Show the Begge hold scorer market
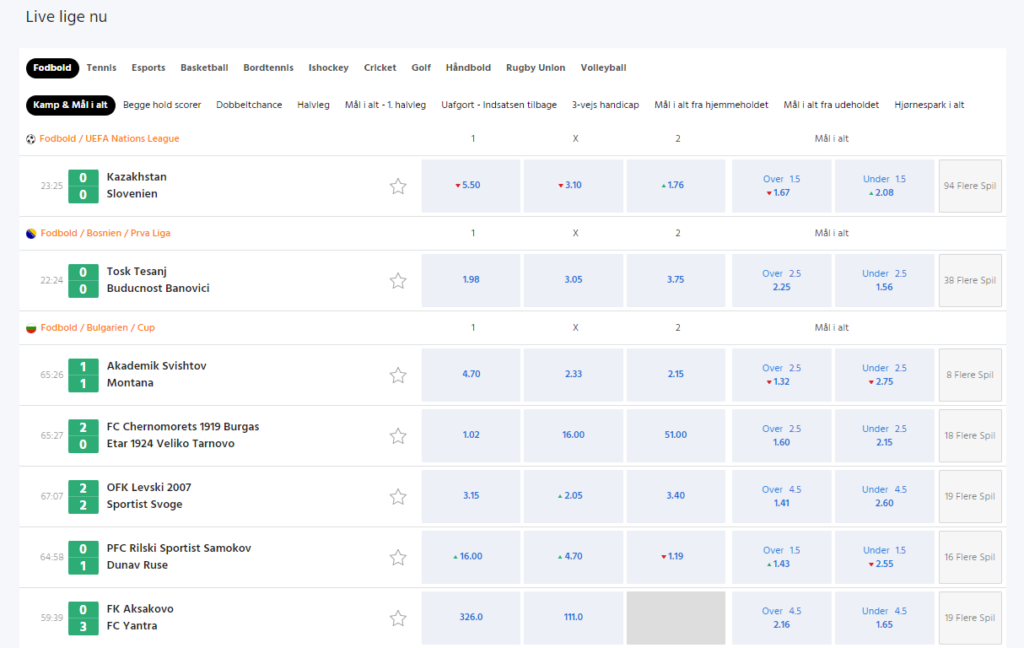This screenshot has width=1024, height=648. click(162, 105)
